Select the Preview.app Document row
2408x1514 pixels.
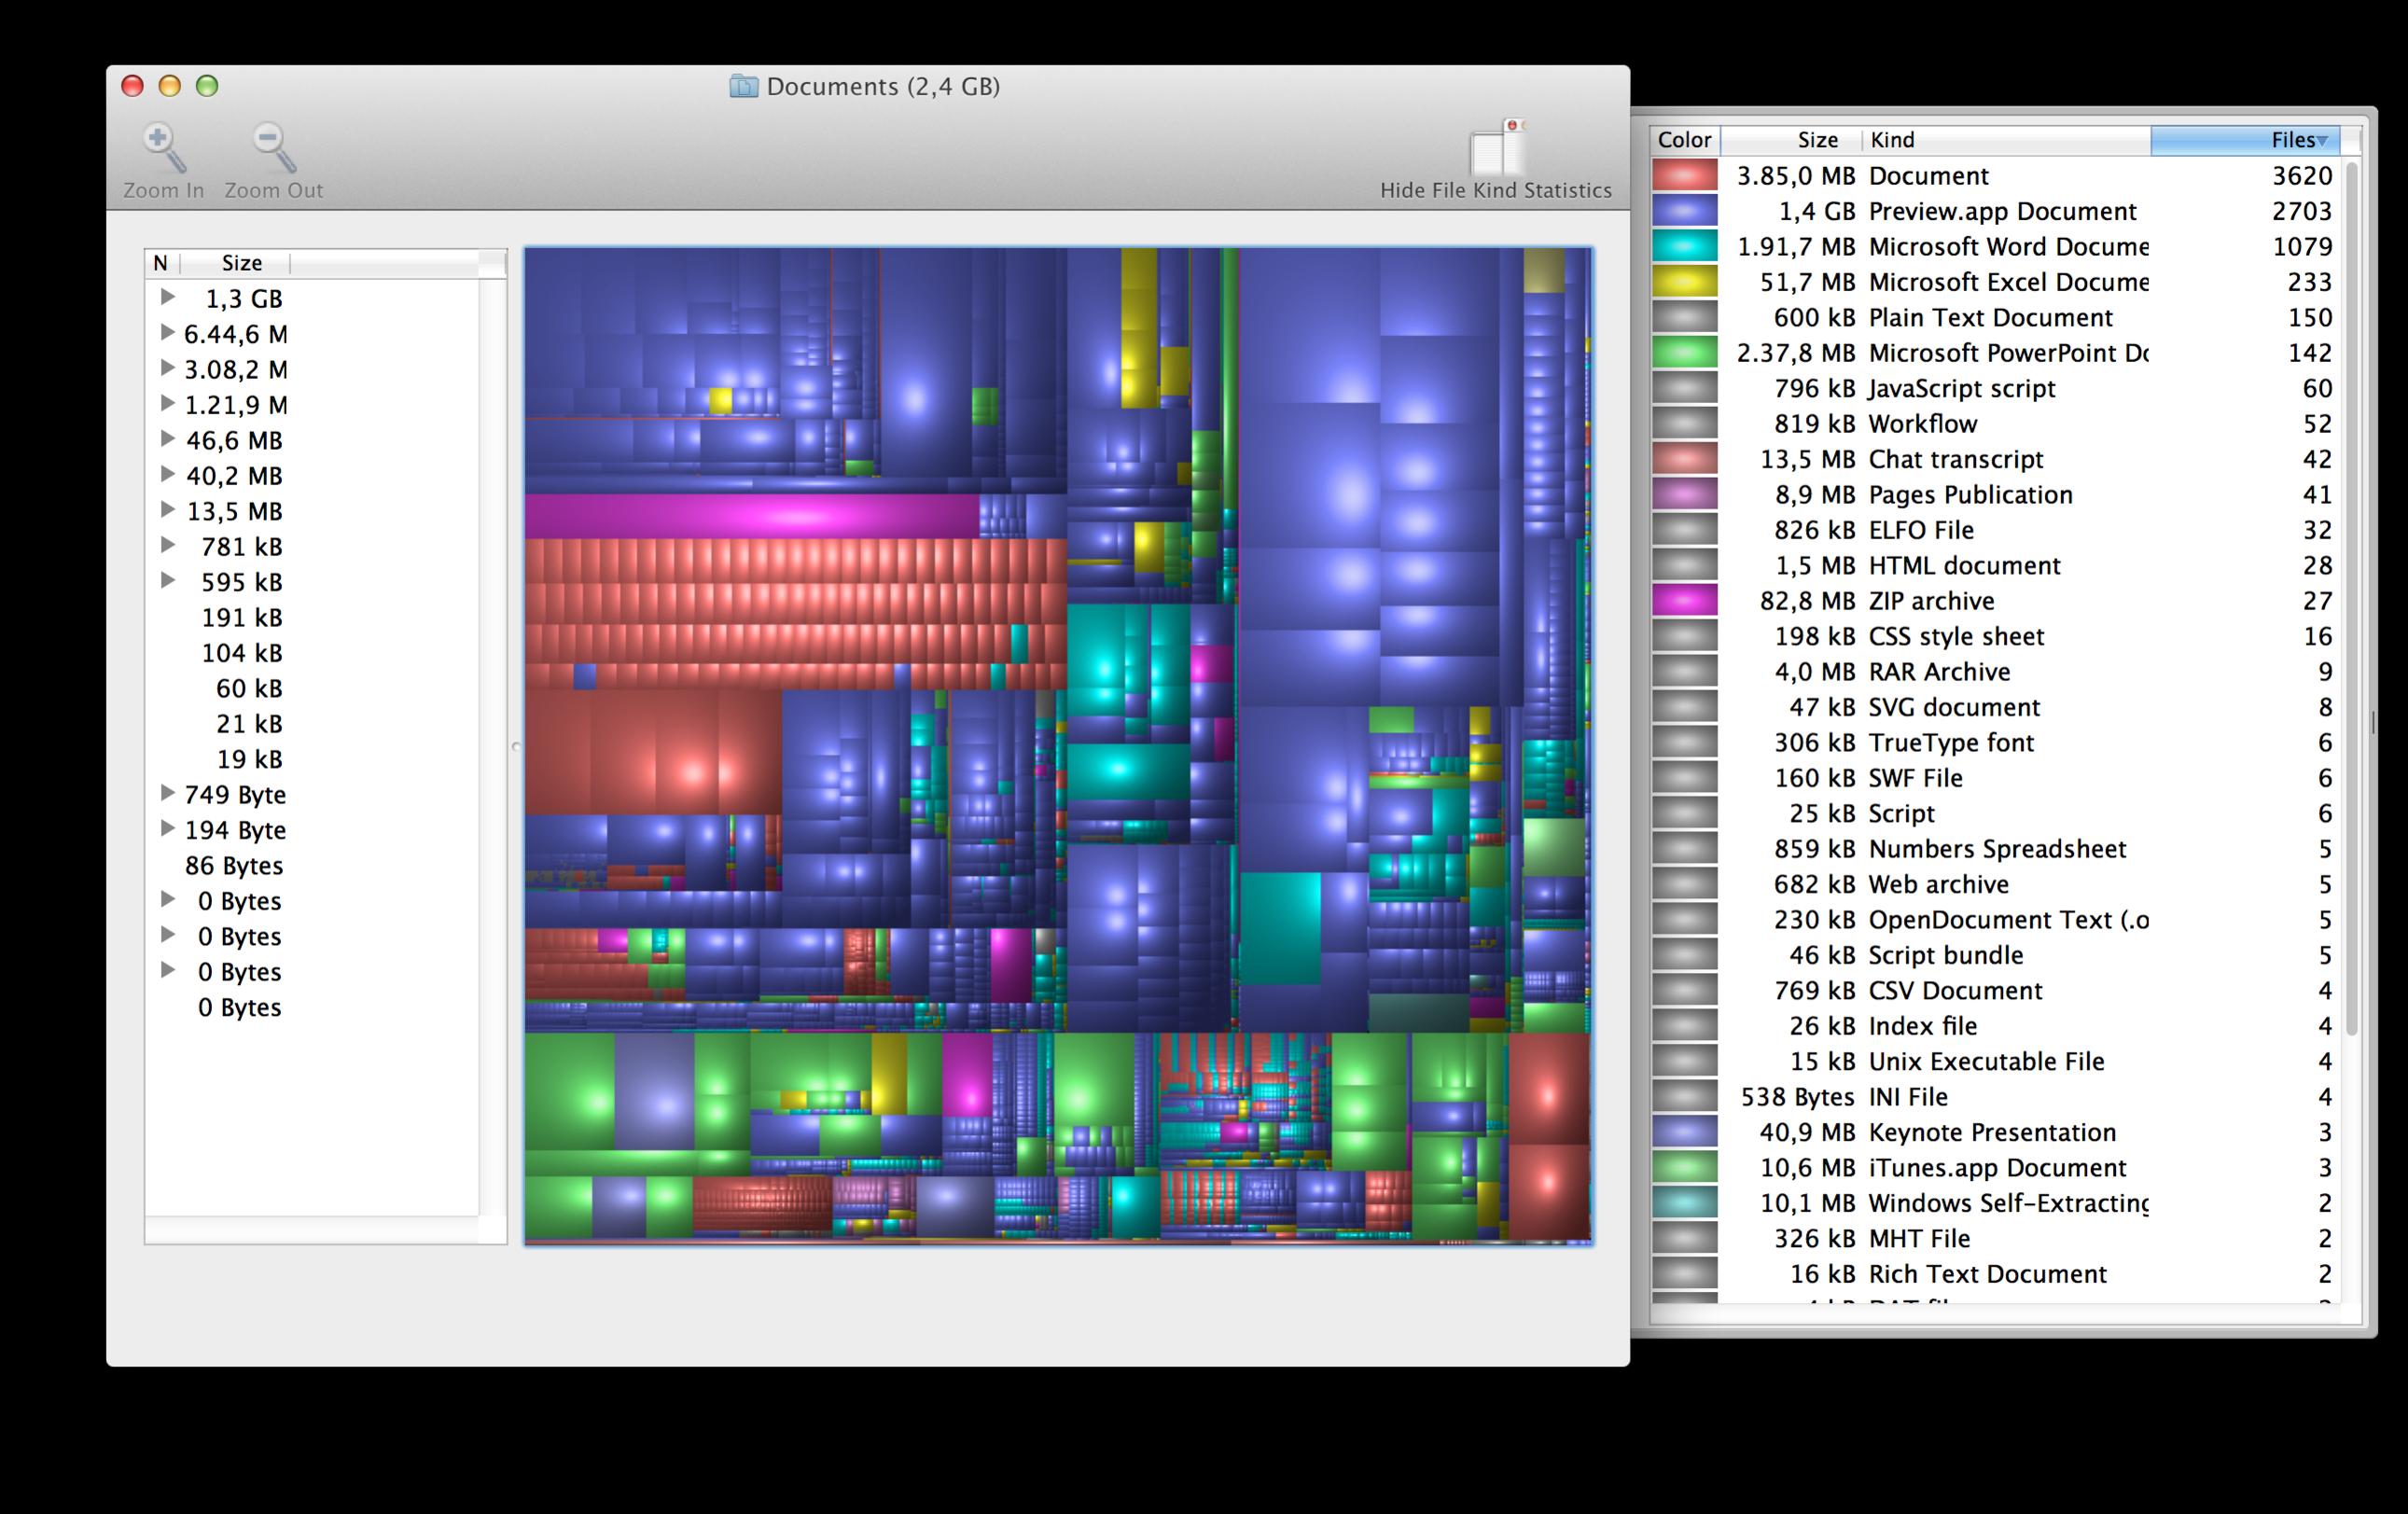(x=2001, y=212)
